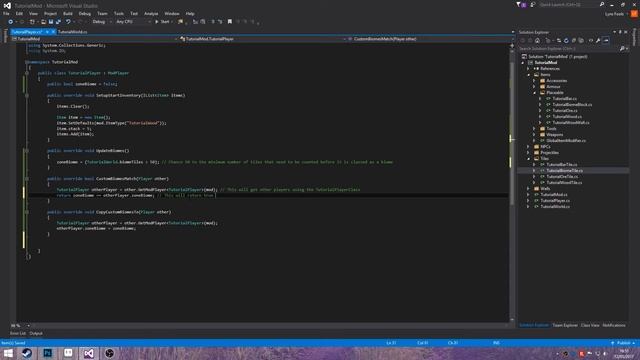640x360 pixels.
Task: Open the Error List panel tab
Action: point(18,333)
